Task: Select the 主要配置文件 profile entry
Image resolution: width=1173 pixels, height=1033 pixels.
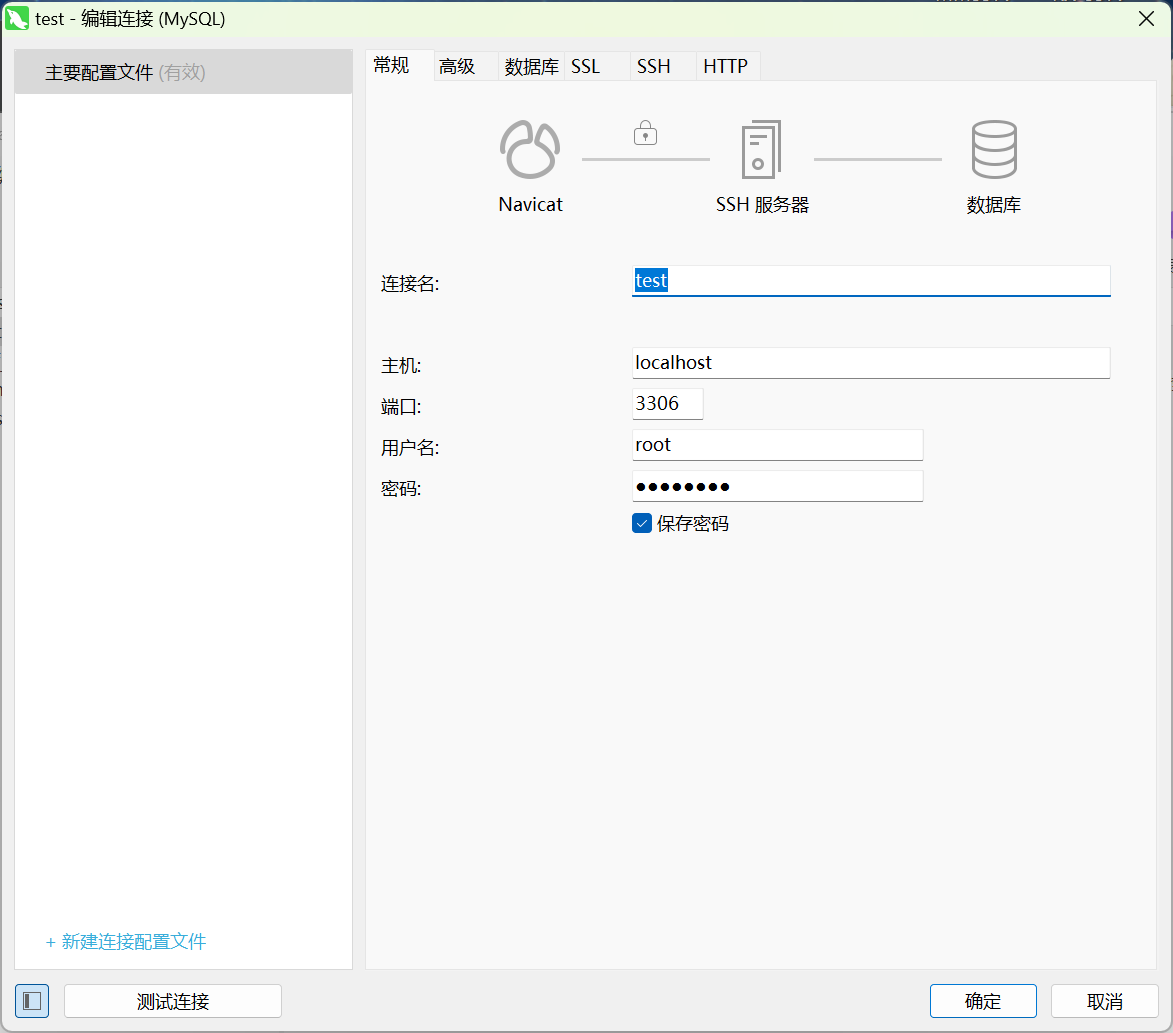Action: coord(183,72)
